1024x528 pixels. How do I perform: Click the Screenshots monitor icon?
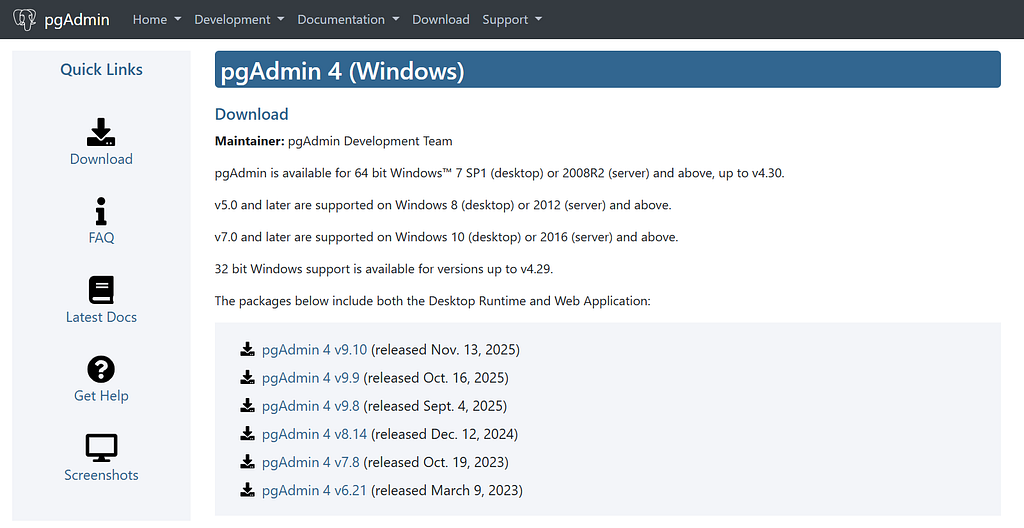(x=101, y=448)
